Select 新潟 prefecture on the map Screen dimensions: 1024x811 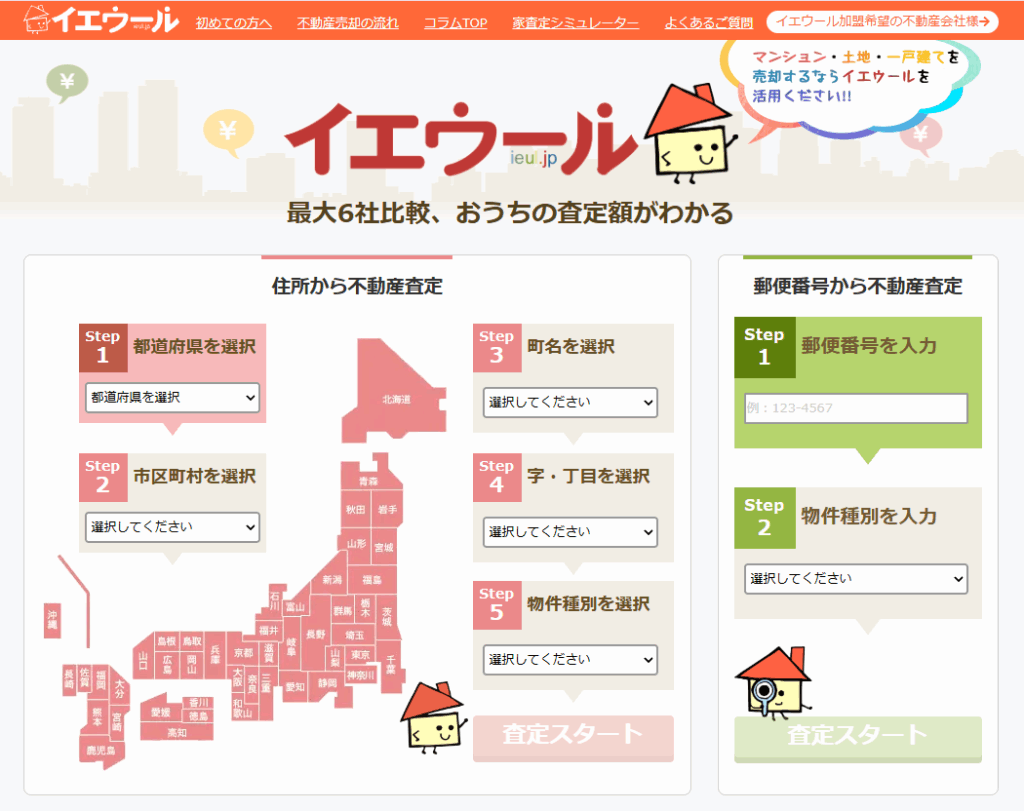click(x=331, y=579)
